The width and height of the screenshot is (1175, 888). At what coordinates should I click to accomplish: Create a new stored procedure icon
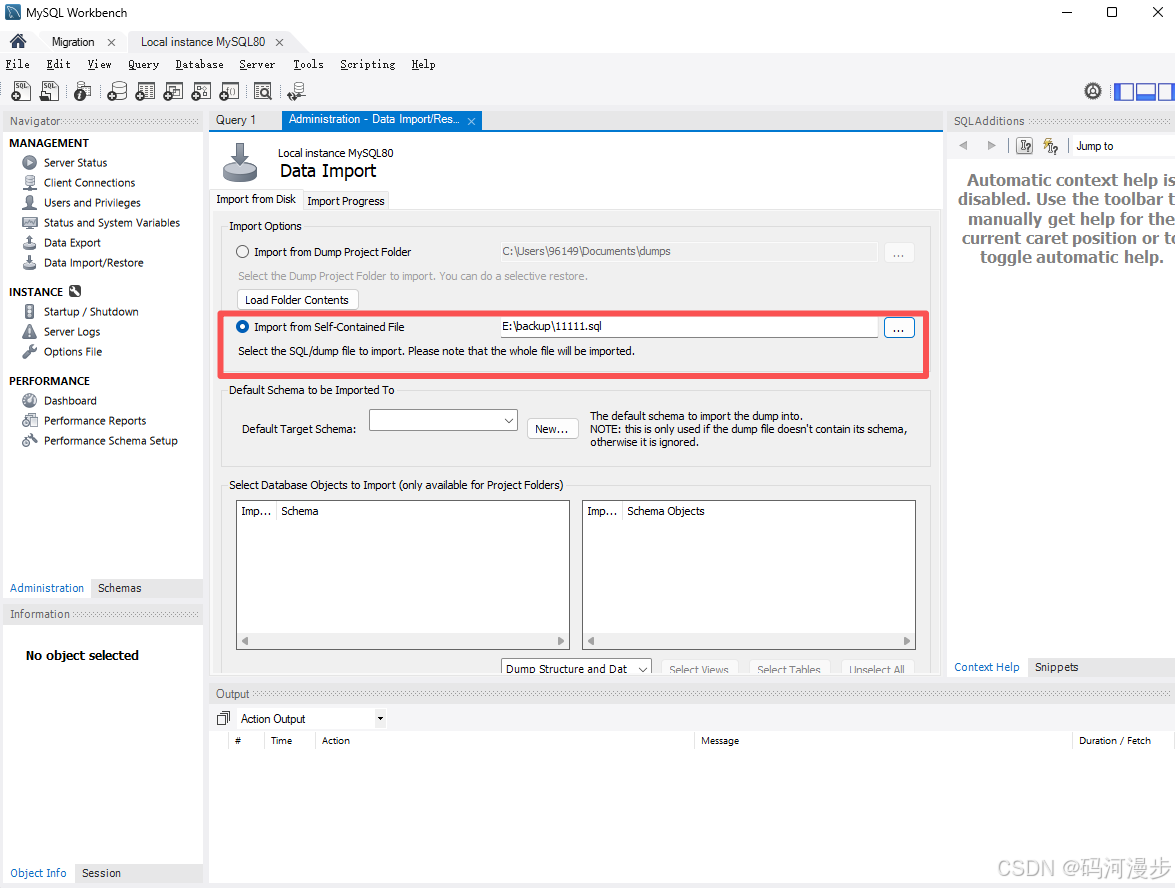(201, 91)
